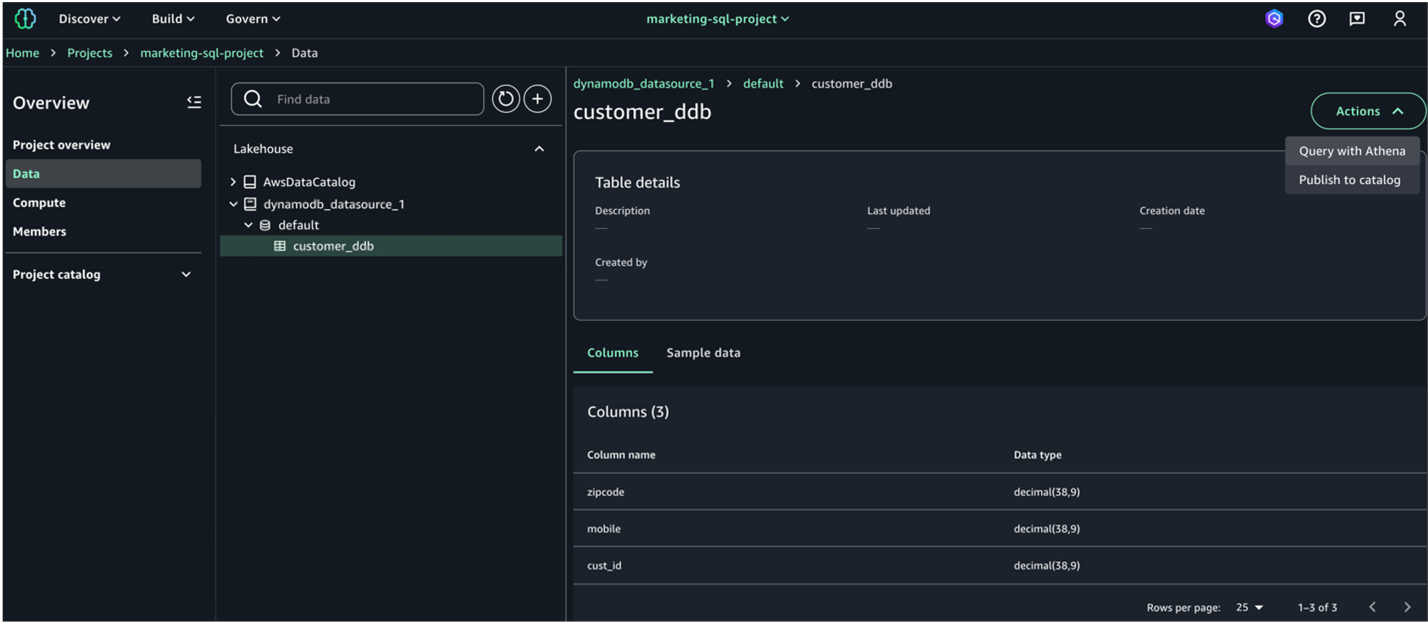The height and width of the screenshot is (623, 1428).
Task: Open the Rows per page dropdown
Action: point(1249,607)
